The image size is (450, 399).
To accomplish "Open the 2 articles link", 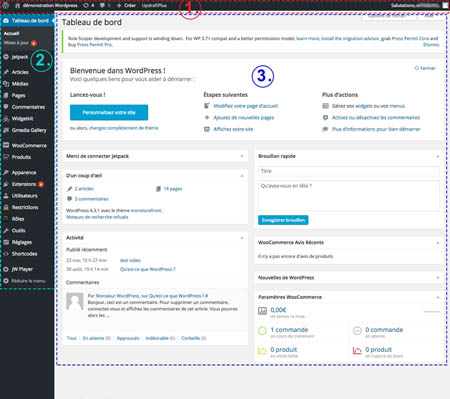I will [84, 189].
